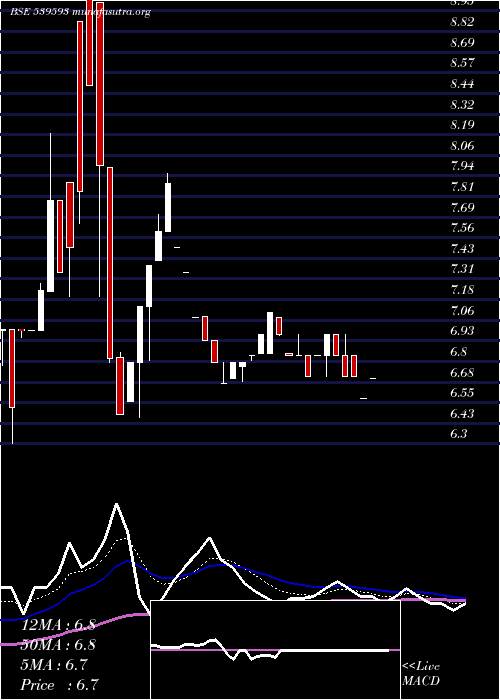Screen dimensions: 500x700
Task: Click the 6.8 price axis label
Action: [459, 351]
